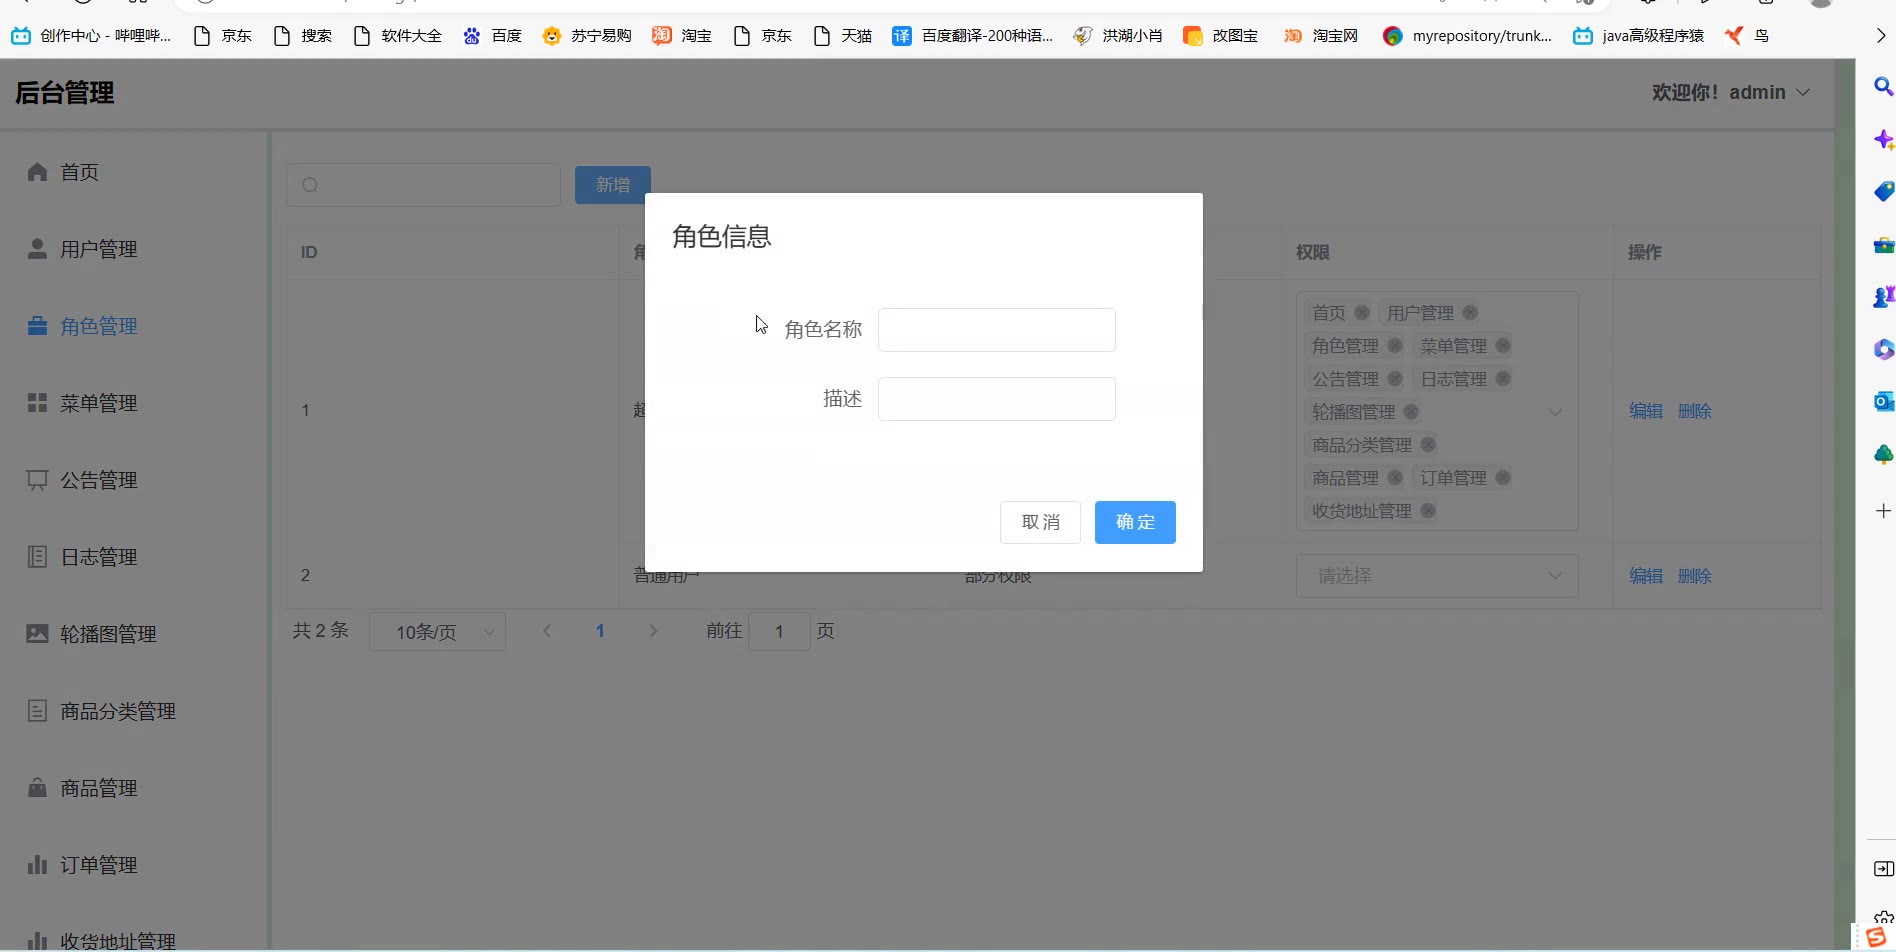Go to the previous page arrow
1896x952 pixels.
click(547, 631)
